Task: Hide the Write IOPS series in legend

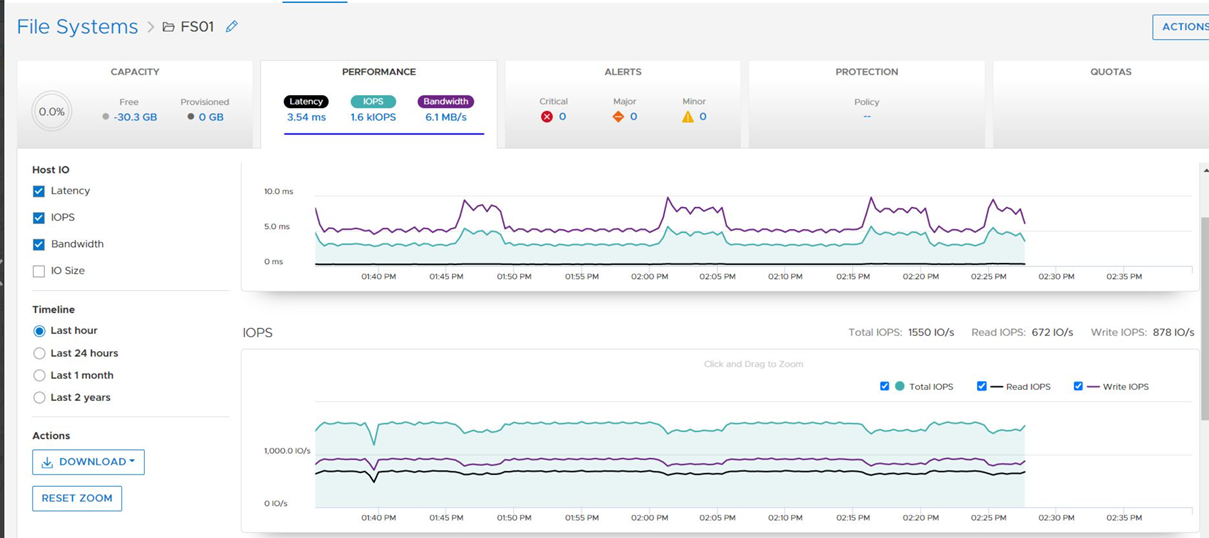Action: (x=1078, y=386)
